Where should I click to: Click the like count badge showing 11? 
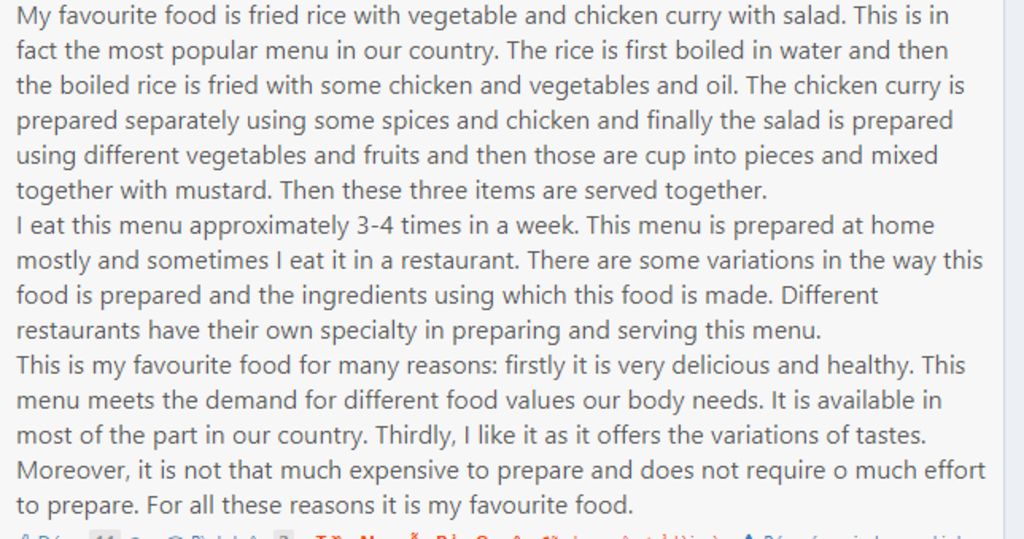[104, 535]
